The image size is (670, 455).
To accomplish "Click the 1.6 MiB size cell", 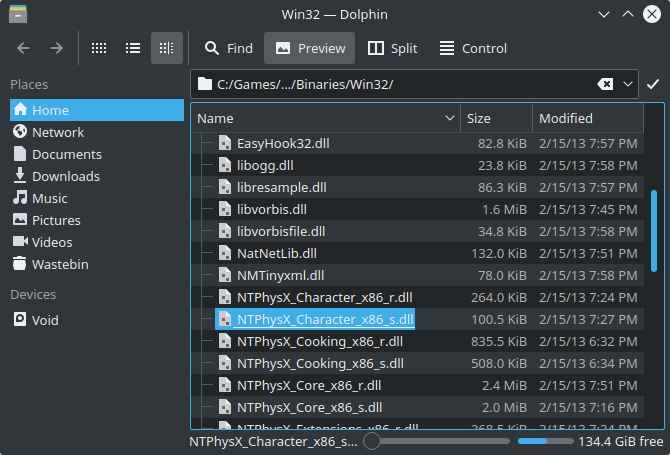I will coord(504,209).
